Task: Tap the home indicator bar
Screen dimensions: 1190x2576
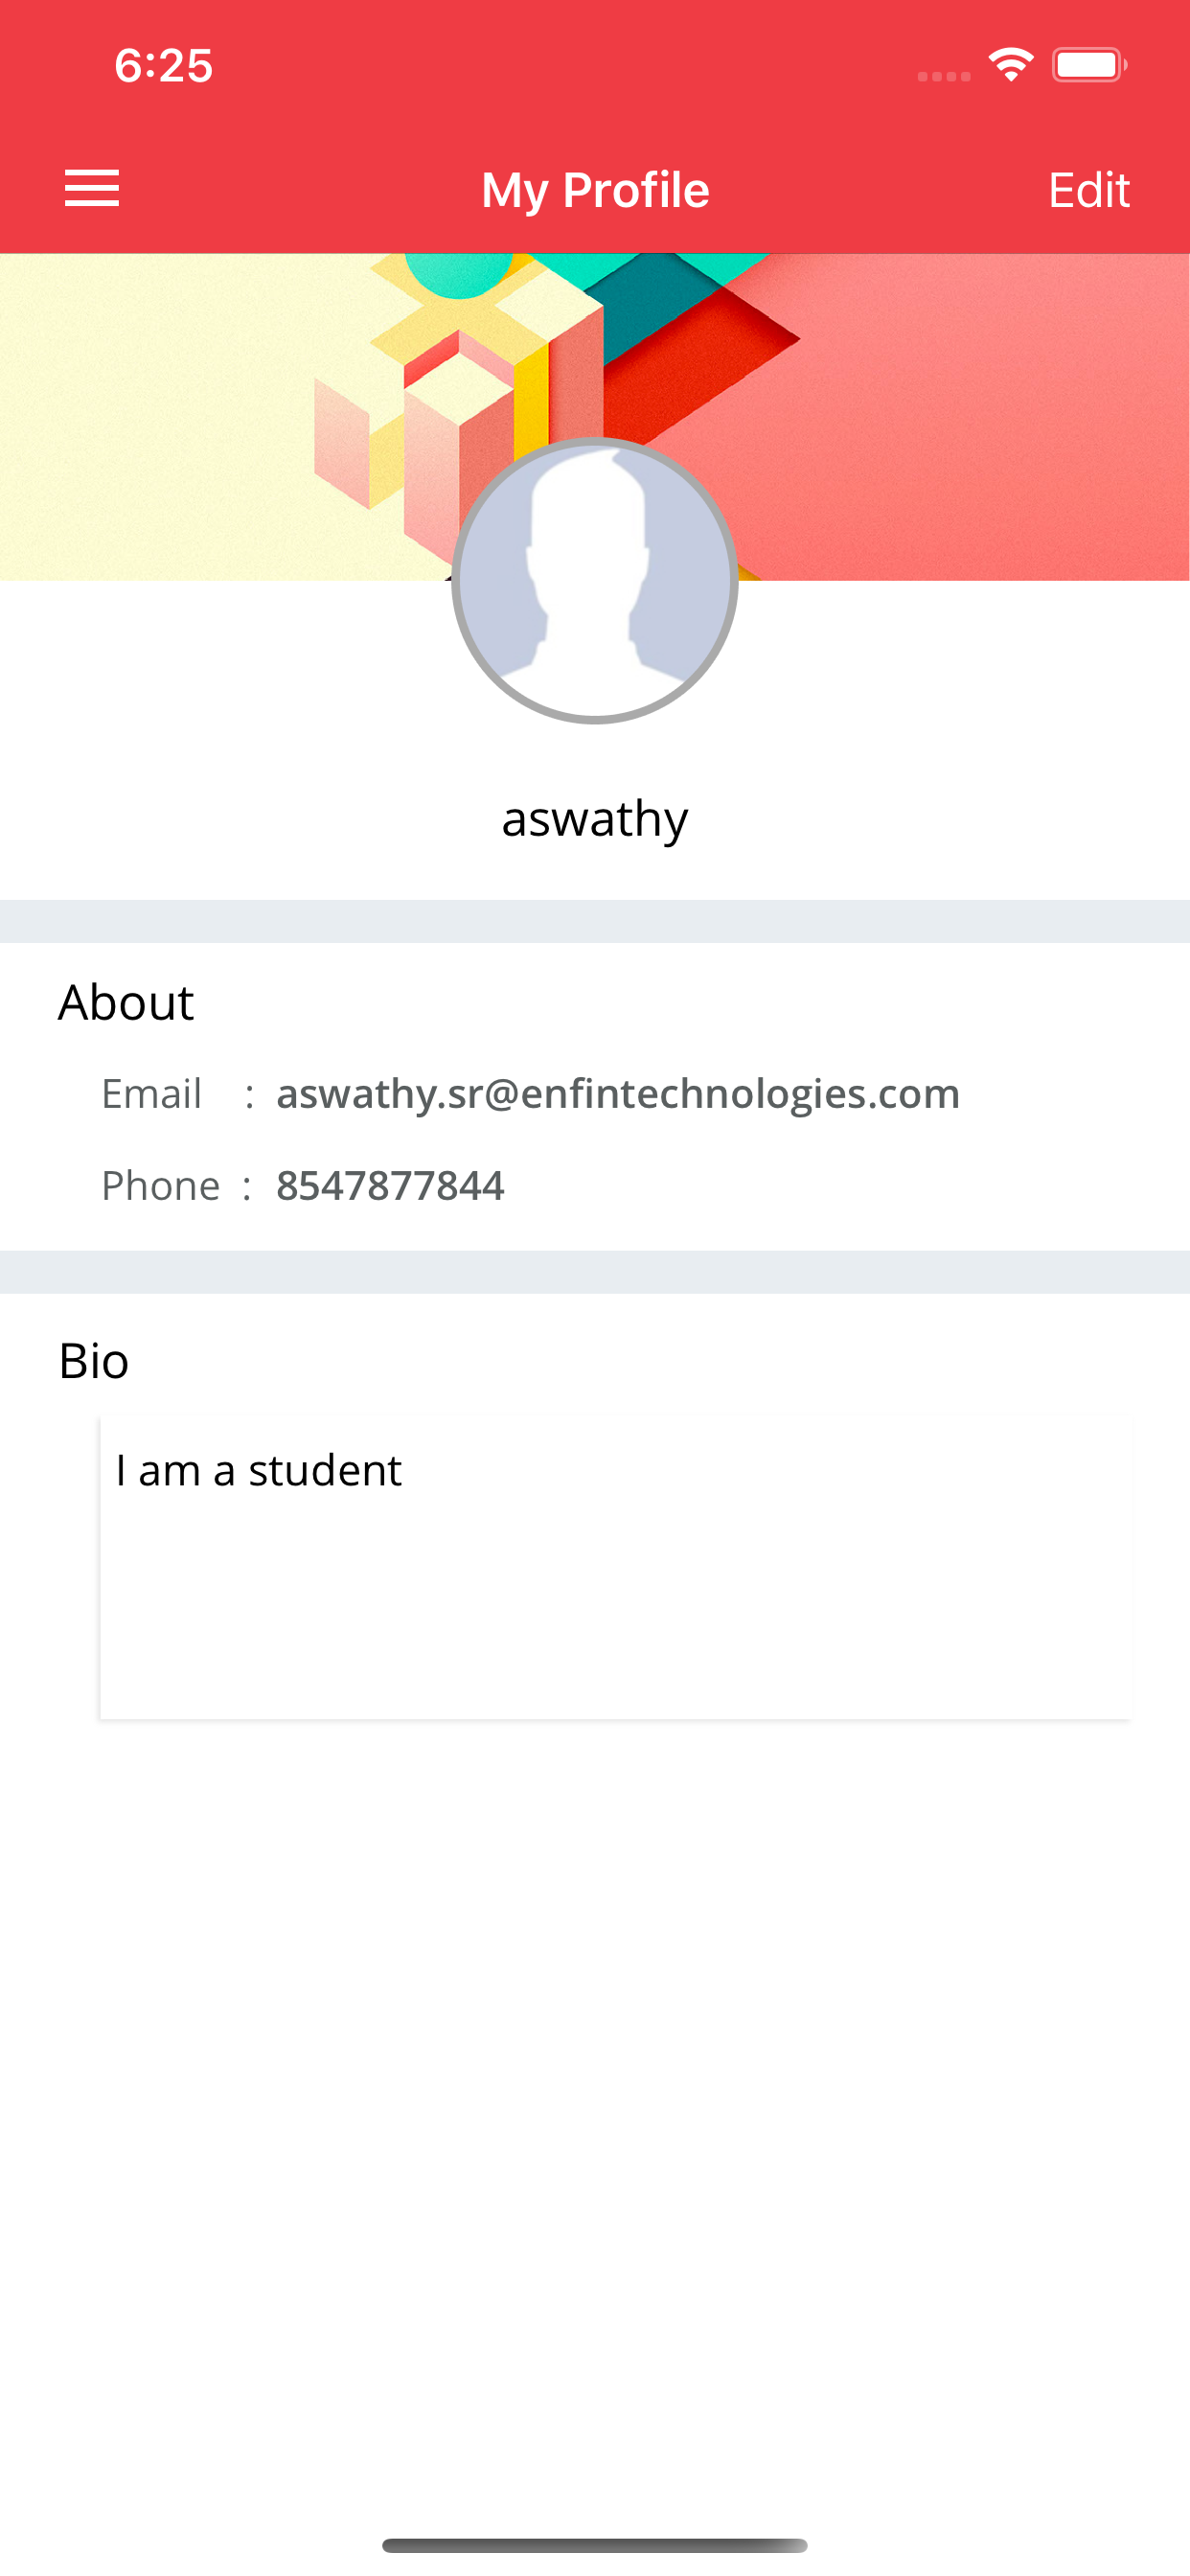Action: pos(595,2545)
